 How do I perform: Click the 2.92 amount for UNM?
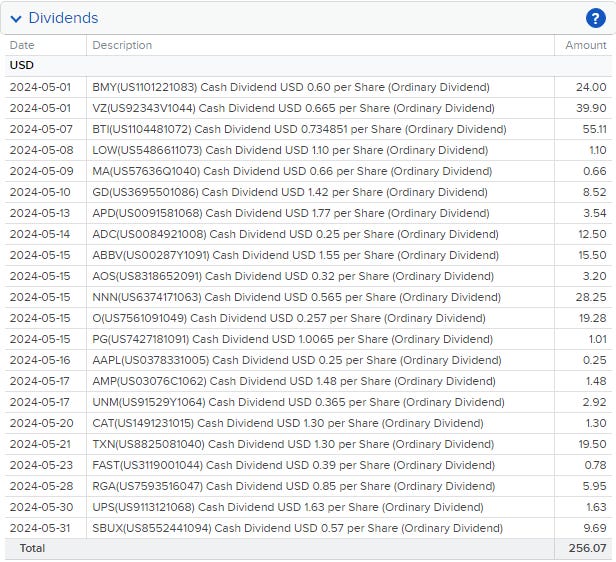[x=596, y=402]
